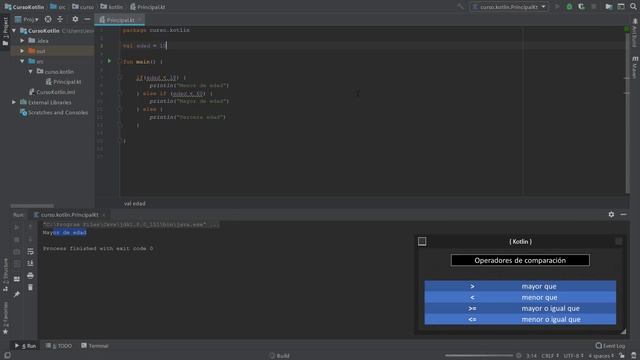Click the src breadcrumb in navigation bar

pos(58,7)
